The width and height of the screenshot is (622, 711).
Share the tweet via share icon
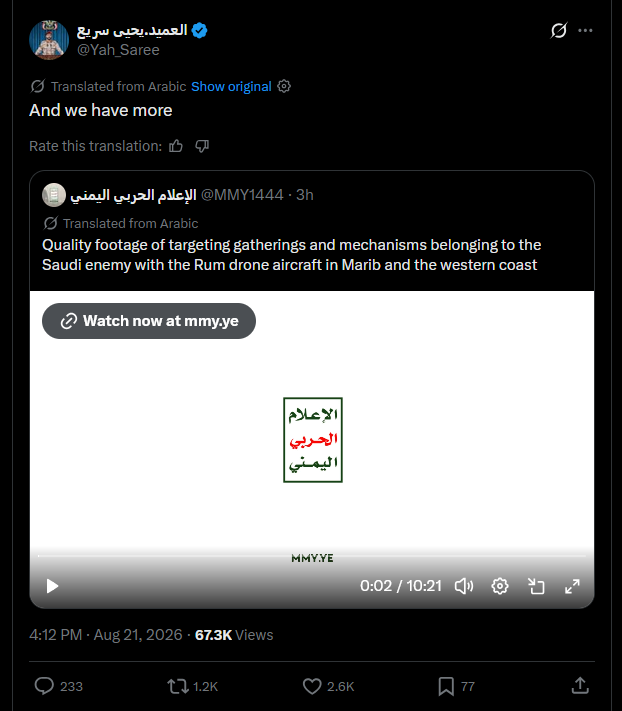[580, 686]
